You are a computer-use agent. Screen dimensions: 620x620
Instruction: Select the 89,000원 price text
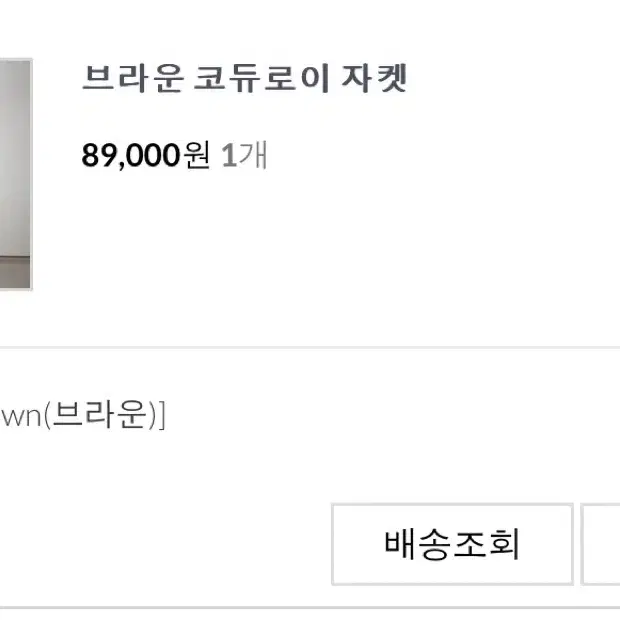[146, 155]
